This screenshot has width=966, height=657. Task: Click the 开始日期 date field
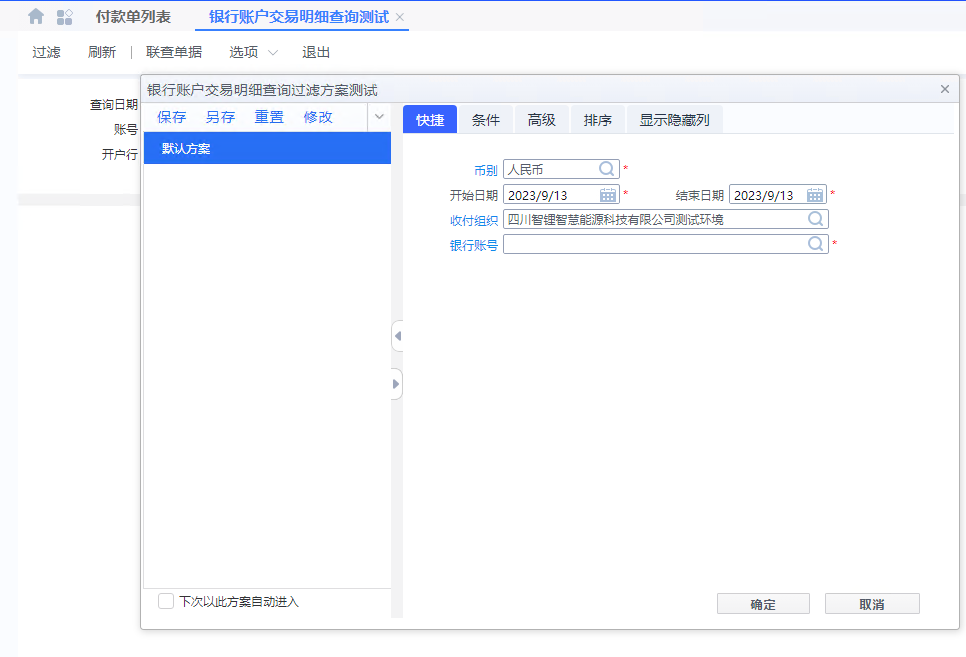(x=561, y=195)
